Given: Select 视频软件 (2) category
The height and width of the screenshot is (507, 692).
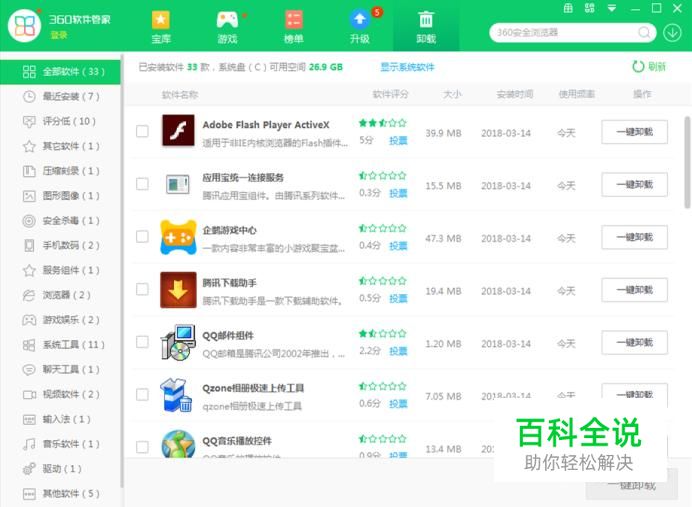Looking at the screenshot, I should pyautogui.click(x=60, y=394).
